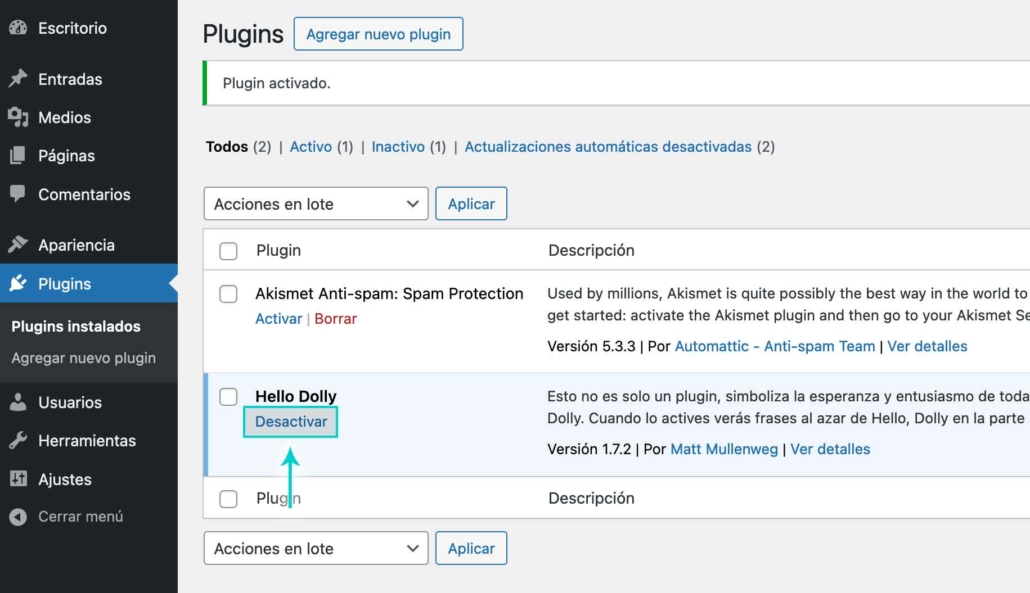Click the top Aplicar button

click(471, 204)
